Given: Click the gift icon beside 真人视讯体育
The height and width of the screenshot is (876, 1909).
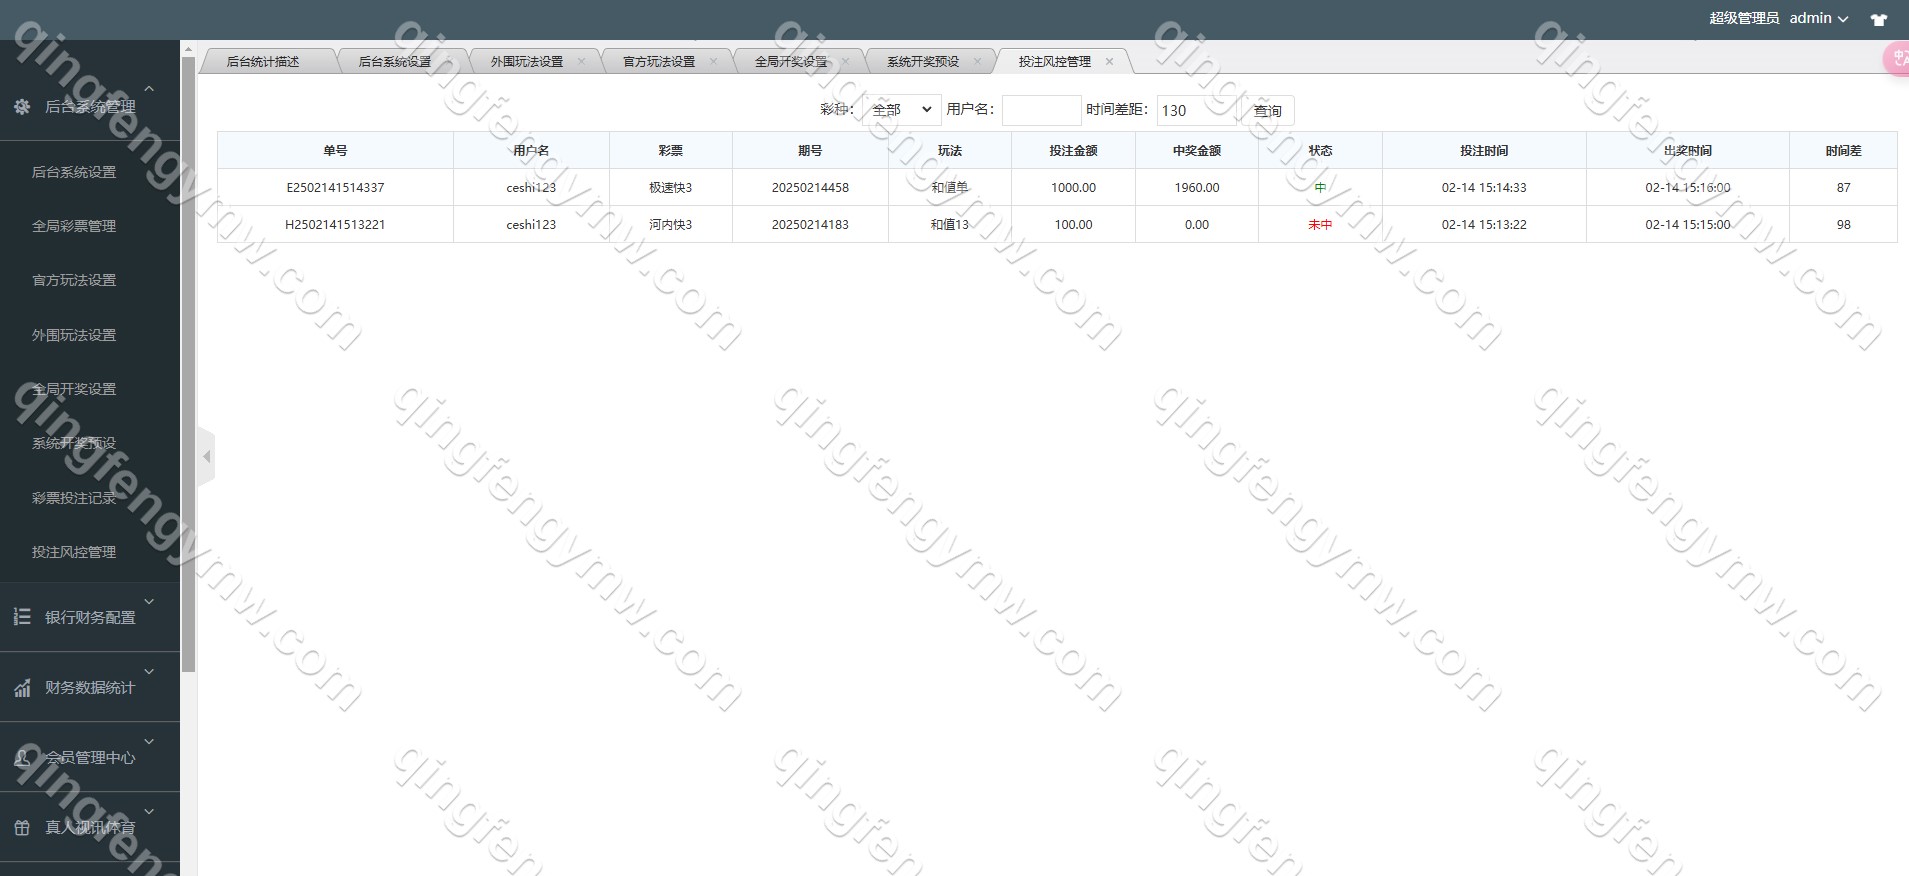Looking at the screenshot, I should coord(22,828).
